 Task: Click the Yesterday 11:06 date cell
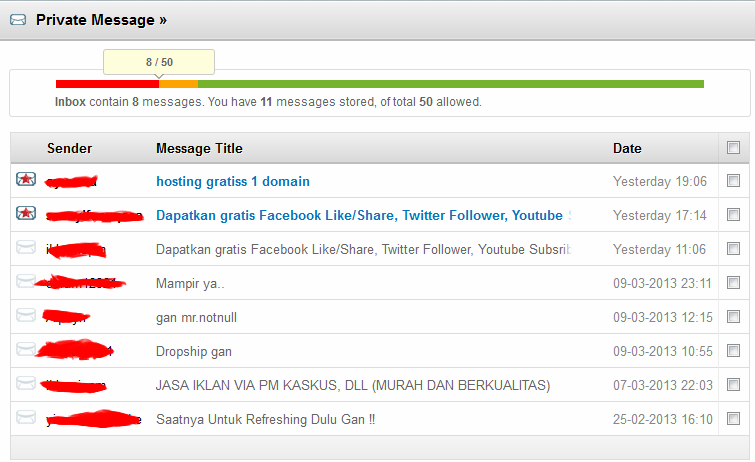659,250
